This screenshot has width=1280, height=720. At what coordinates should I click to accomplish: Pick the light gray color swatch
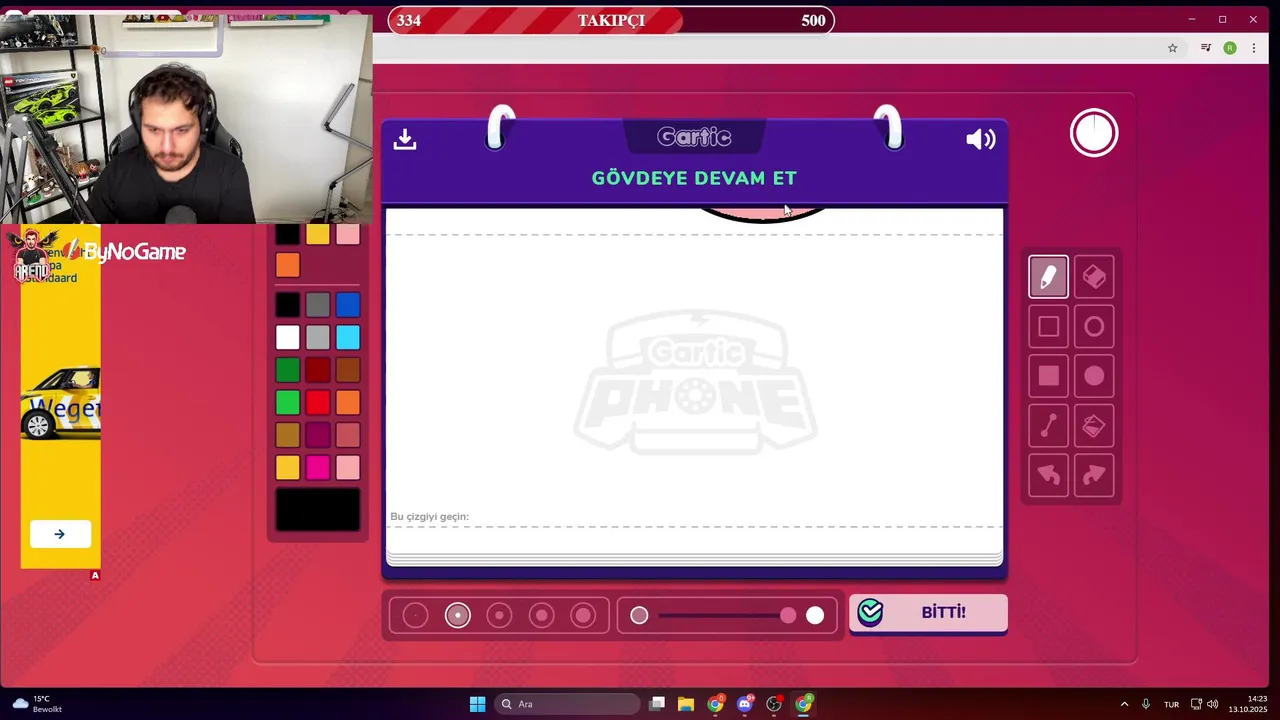[317, 337]
